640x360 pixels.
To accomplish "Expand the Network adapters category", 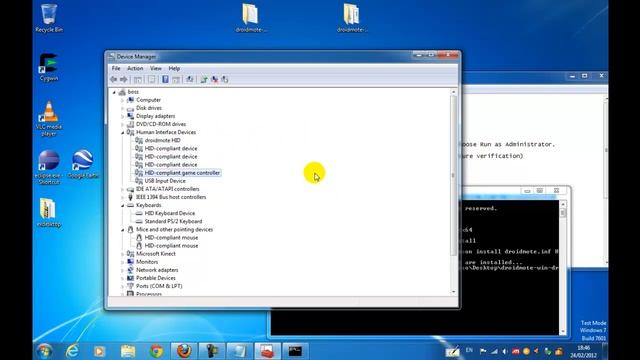I will coord(122,270).
